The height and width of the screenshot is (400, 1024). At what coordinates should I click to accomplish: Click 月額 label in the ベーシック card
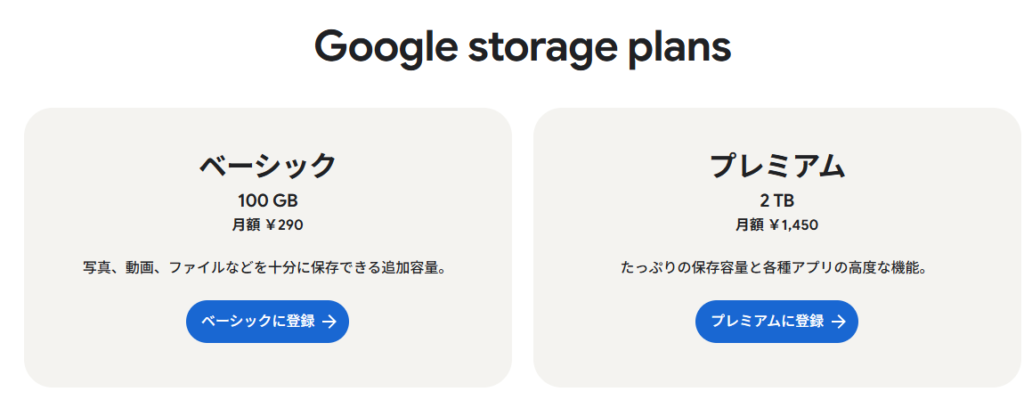coord(246,225)
